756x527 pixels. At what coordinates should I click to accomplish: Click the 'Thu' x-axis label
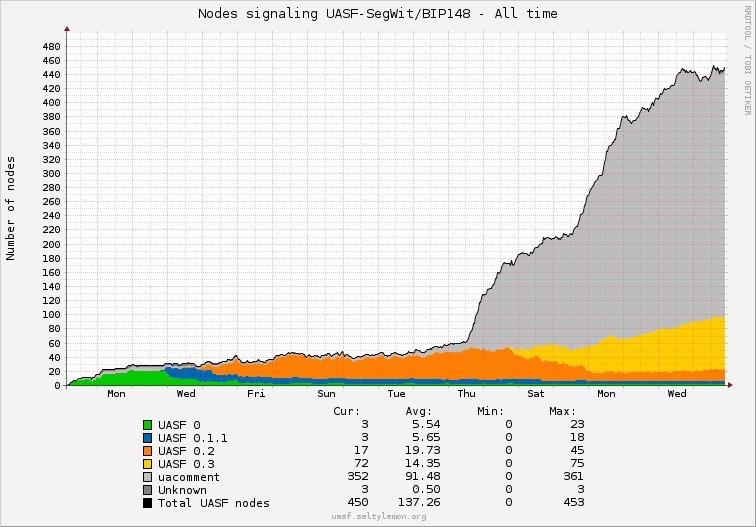[x=467, y=394]
